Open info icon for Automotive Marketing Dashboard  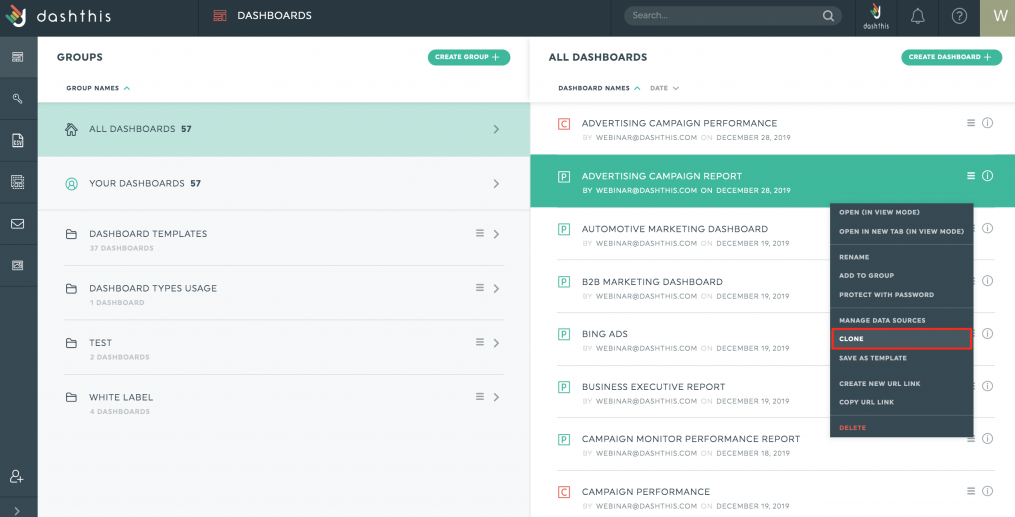coord(987,228)
